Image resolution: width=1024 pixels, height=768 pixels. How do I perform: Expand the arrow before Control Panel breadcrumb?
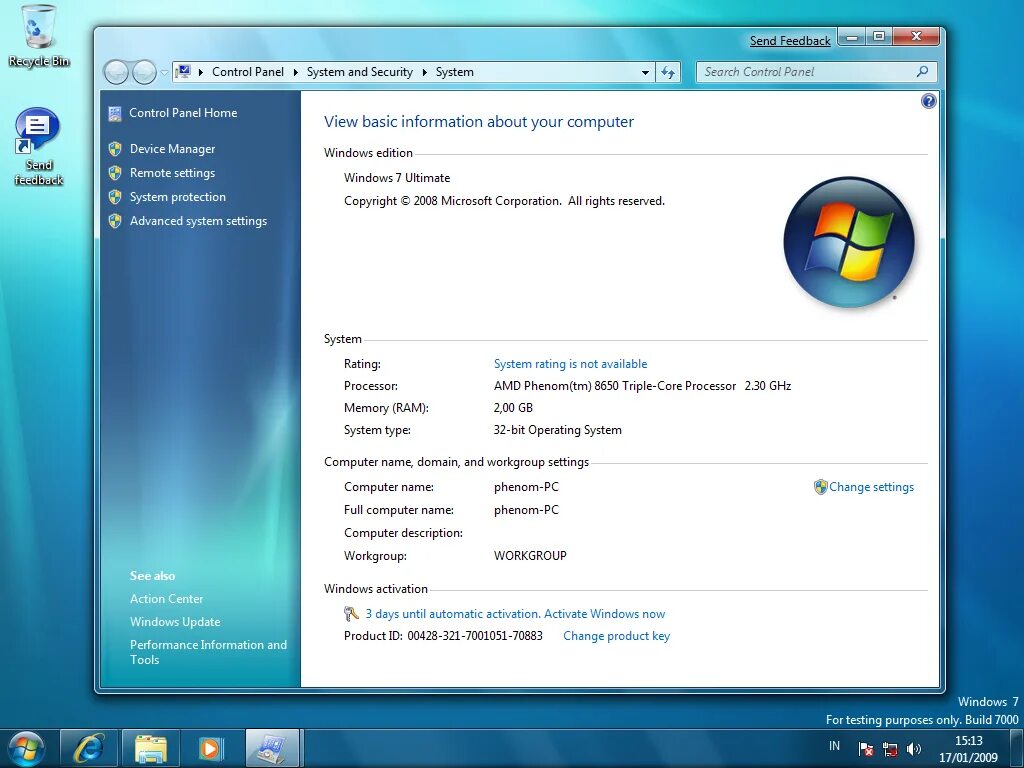[200, 72]
